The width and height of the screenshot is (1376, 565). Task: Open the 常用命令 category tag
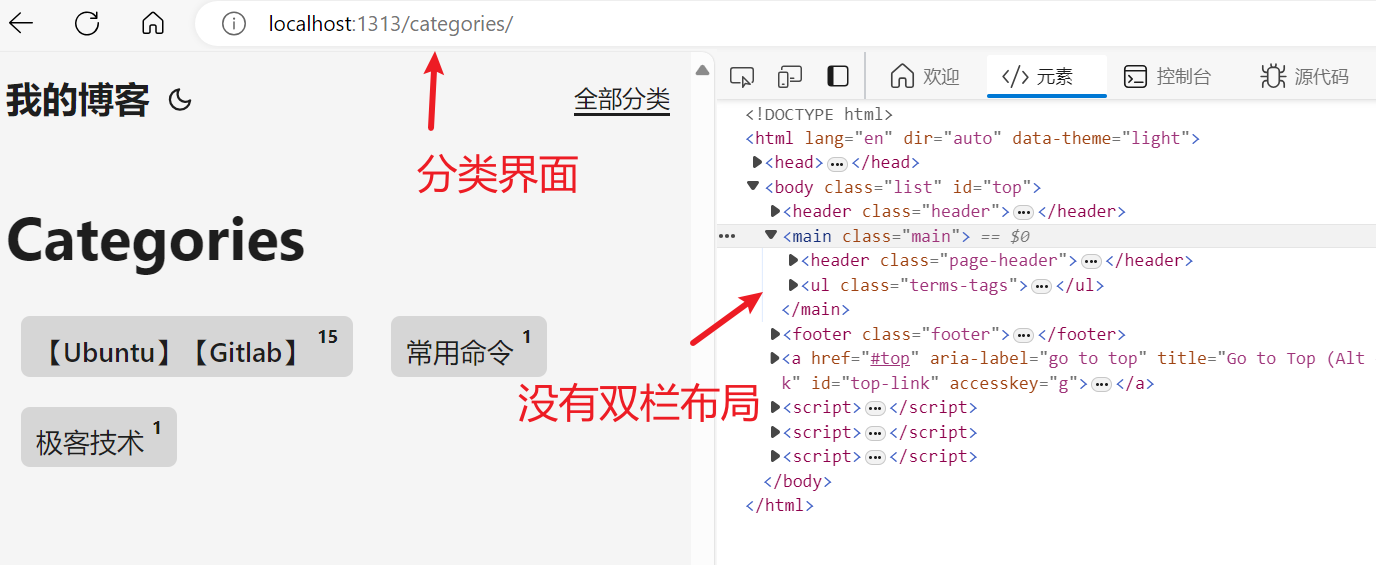click(469, 346)
